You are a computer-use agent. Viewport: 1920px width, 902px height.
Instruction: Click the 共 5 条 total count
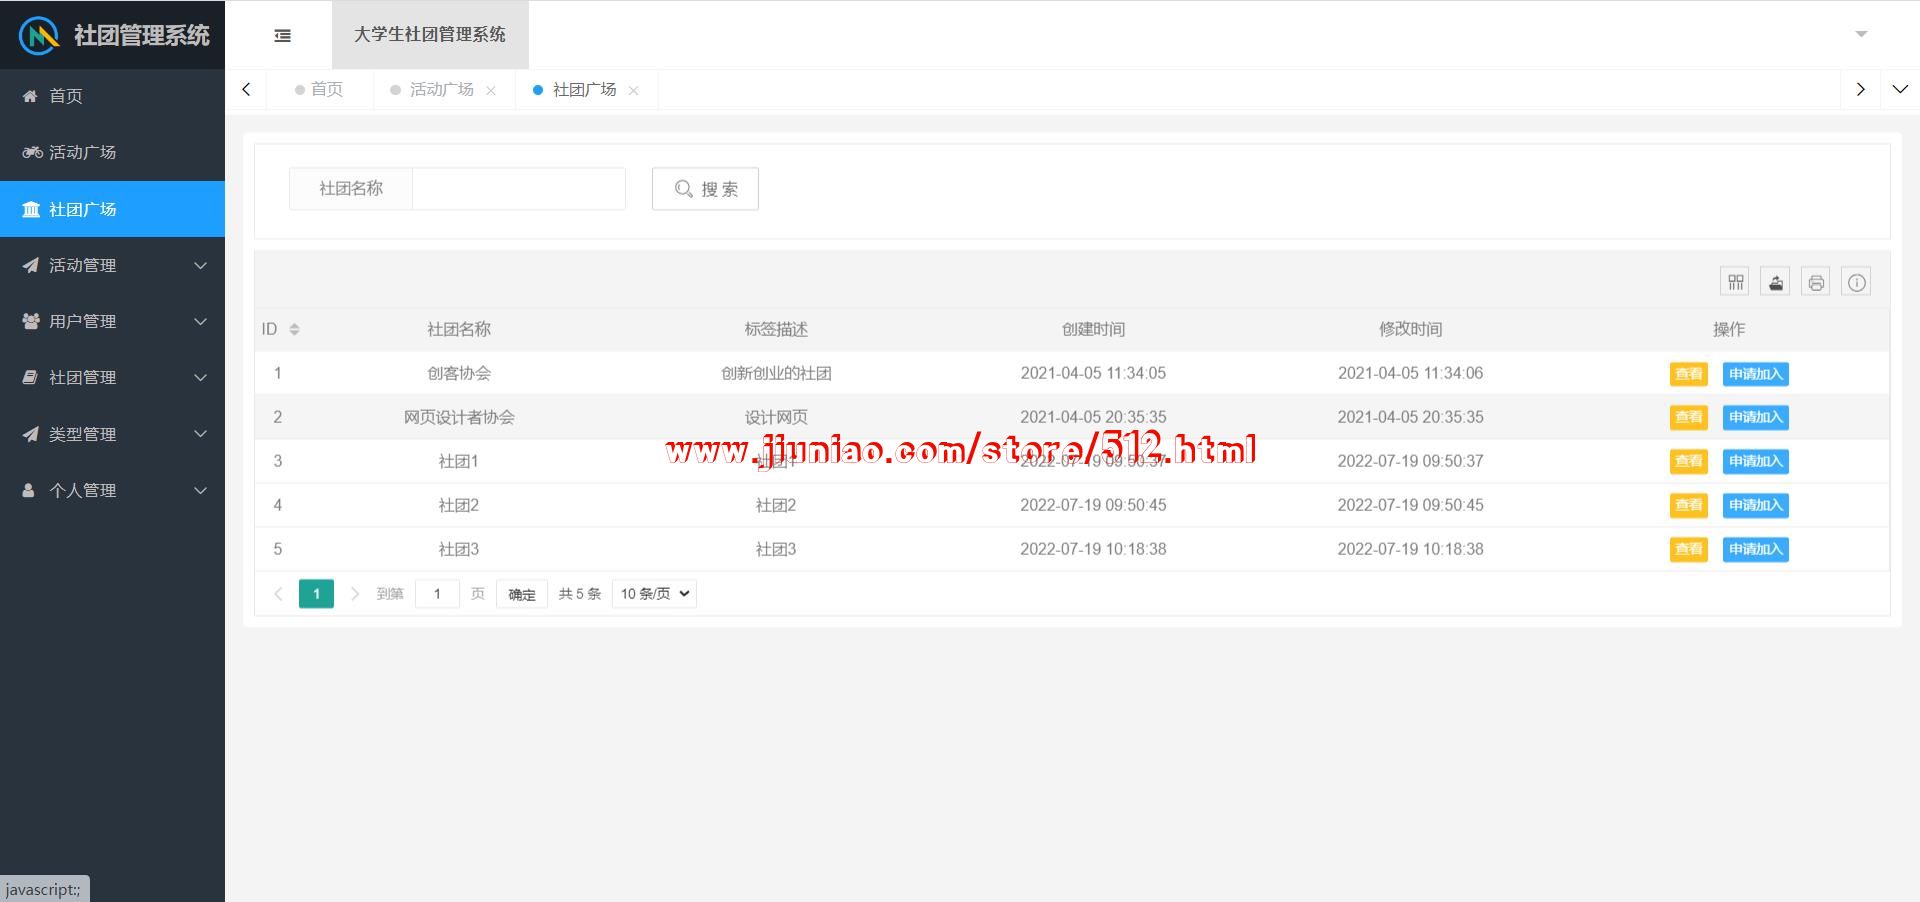[580, 594]
